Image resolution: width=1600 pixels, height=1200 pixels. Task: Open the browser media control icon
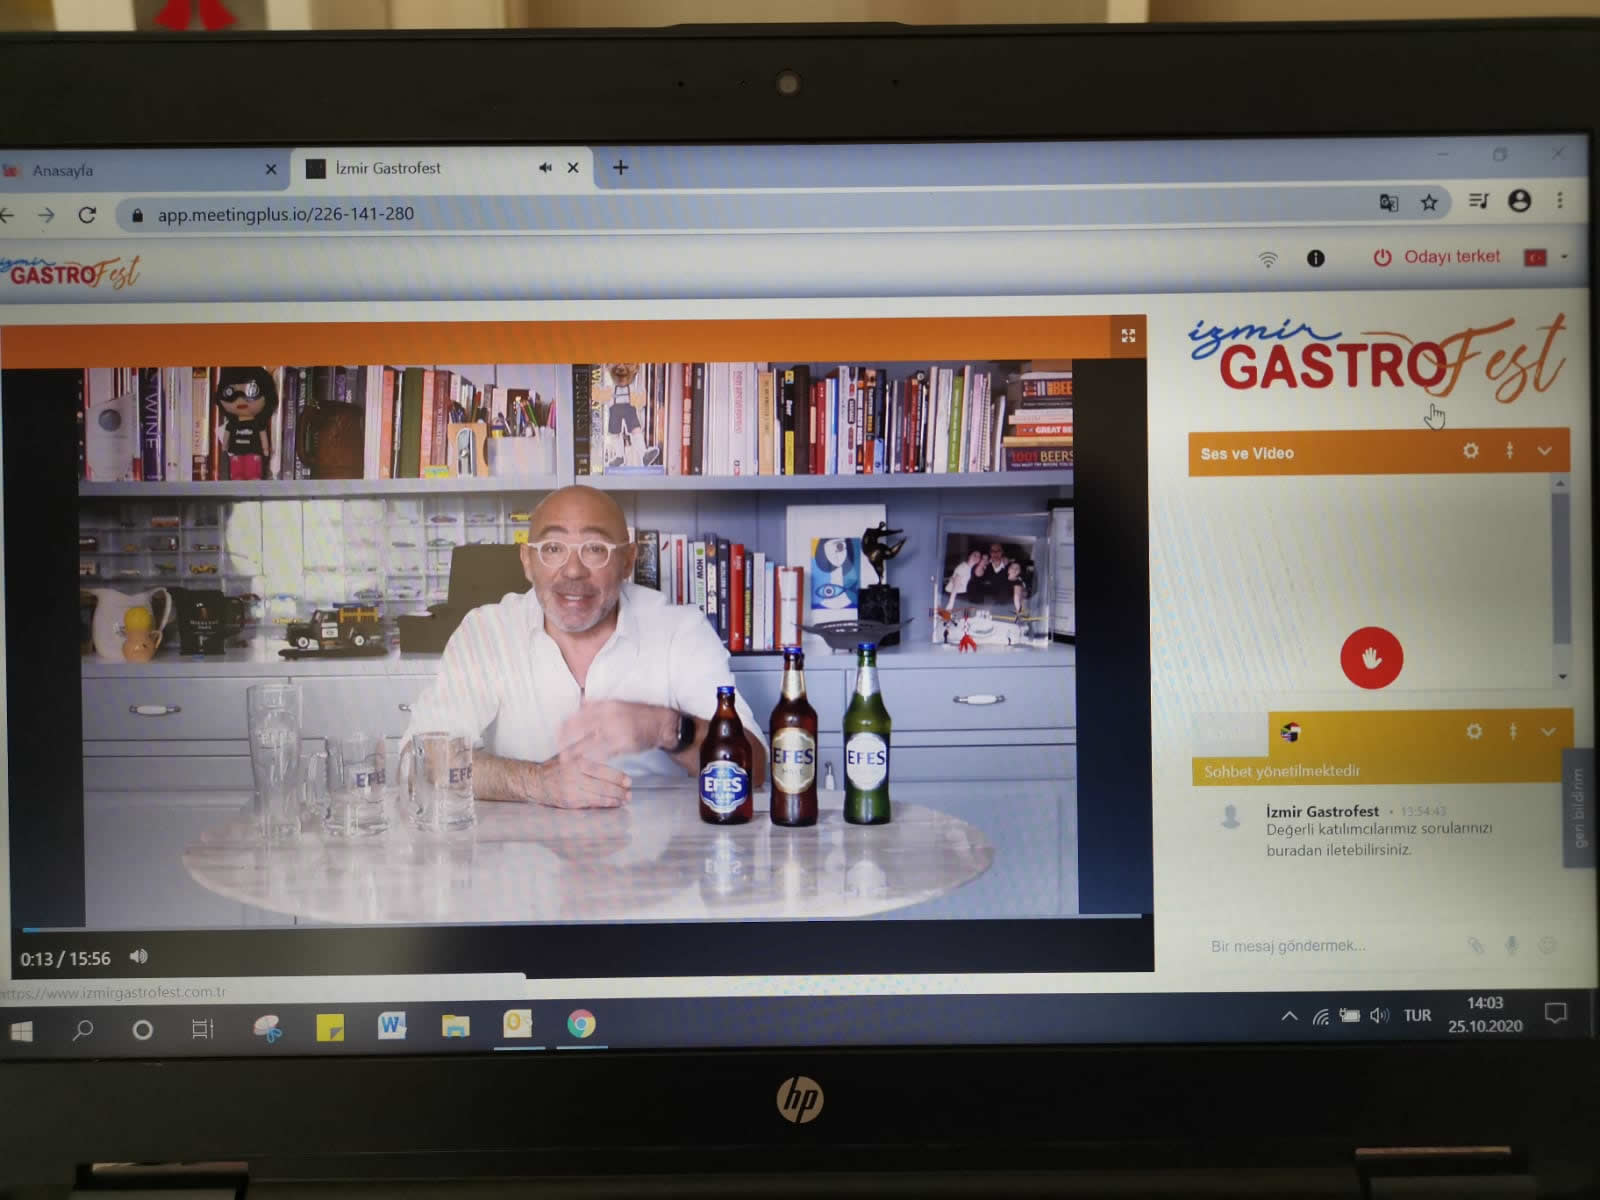coord(1478,202)
